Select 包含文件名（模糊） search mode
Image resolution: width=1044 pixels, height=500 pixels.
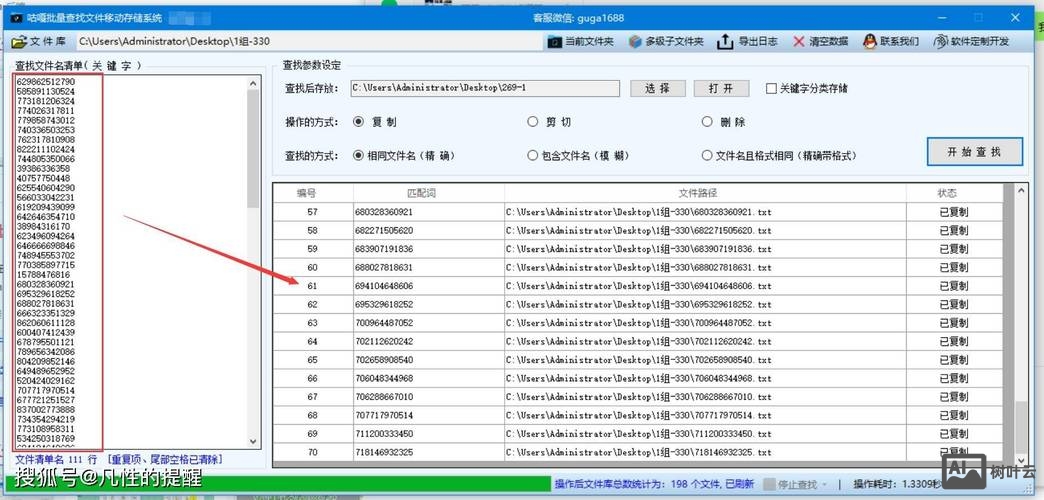(x=532, y=156)
